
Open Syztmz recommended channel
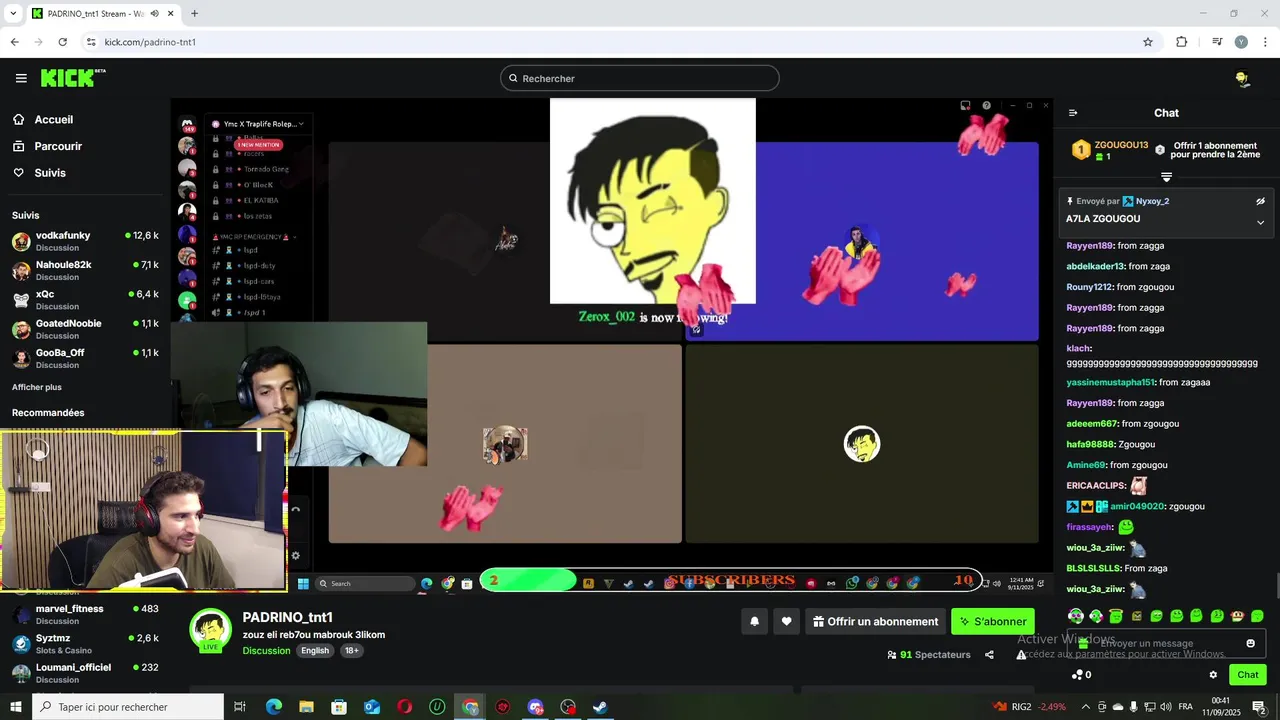click(x=85, y=643)
